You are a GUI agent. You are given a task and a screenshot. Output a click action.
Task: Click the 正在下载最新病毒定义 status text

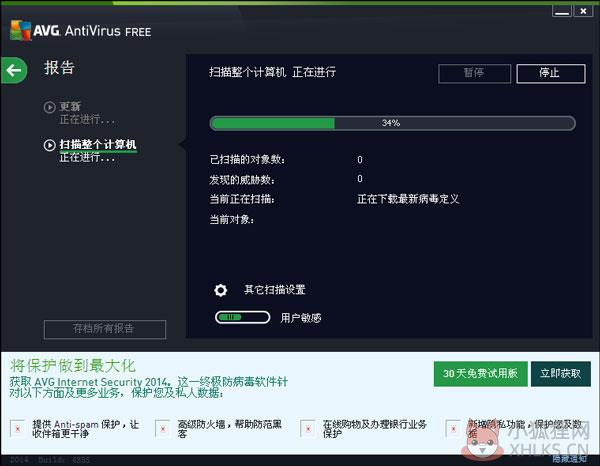point(408,199)
